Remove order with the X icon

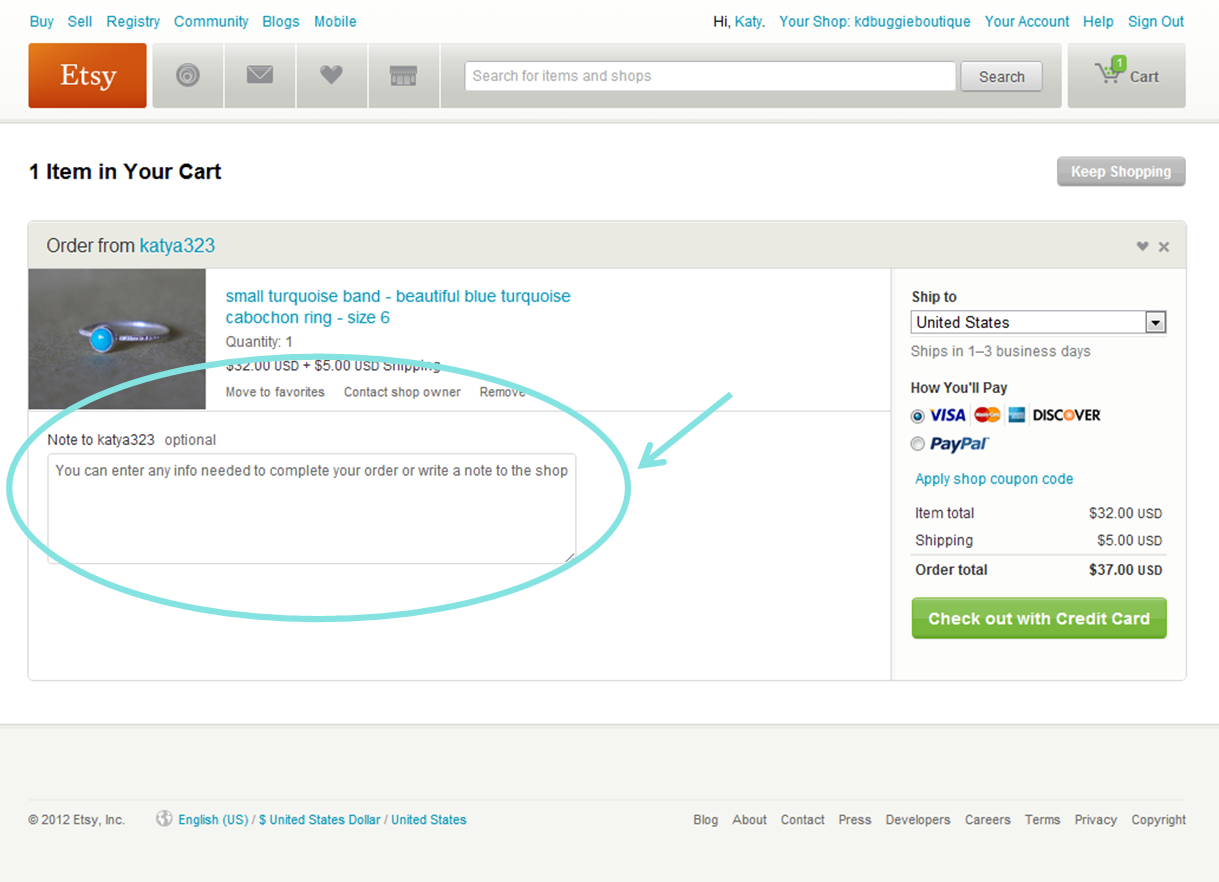[1164, 247]
